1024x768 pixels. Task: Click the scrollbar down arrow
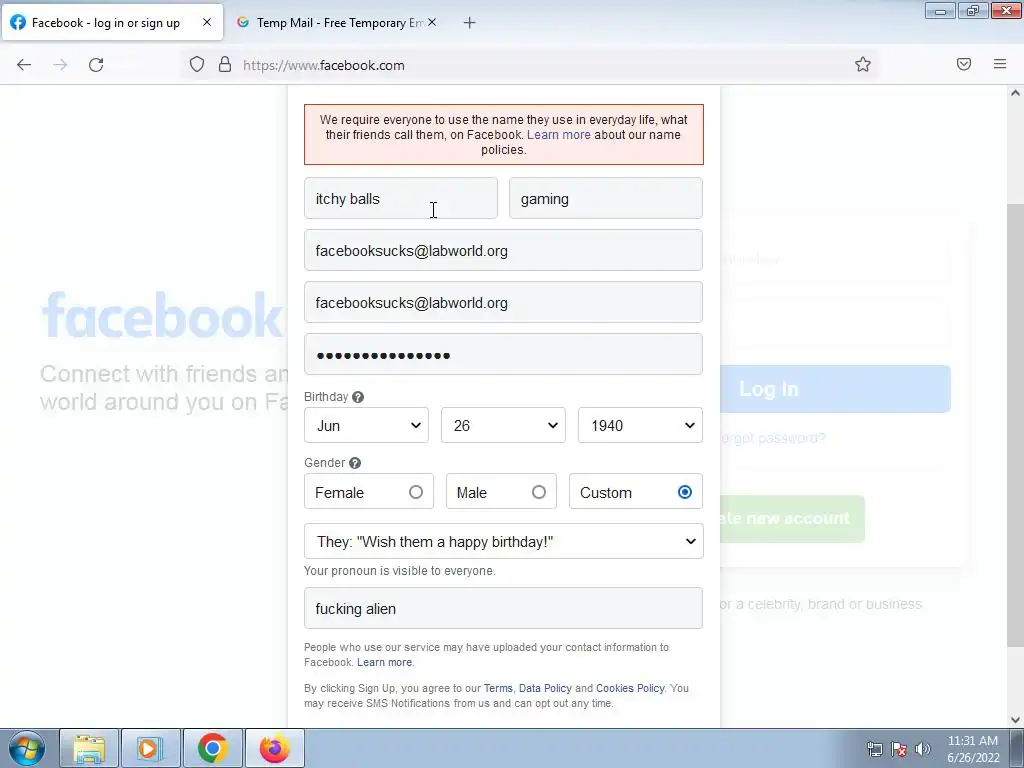1015,720
